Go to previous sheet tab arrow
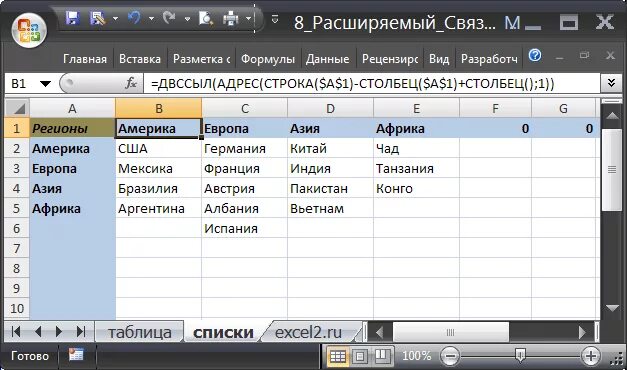Viewport: 627px width, 370px height. 38,332
